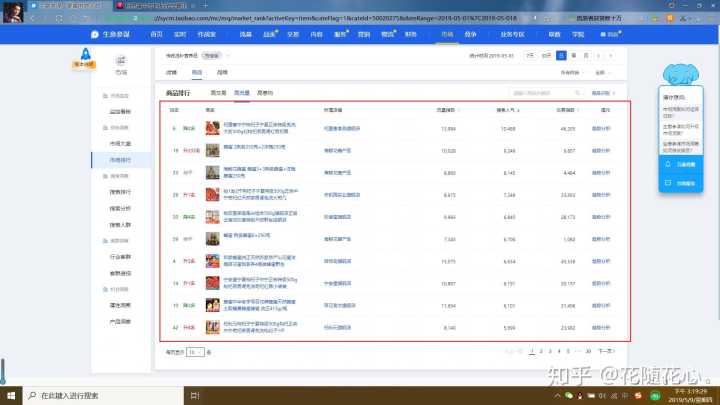Open the Windows Start menu
The image size is (720, 405).
pos(10,395)
